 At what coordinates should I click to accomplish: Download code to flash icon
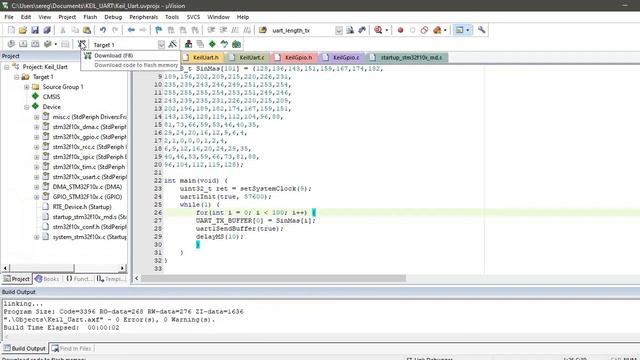pyautogui.click(x=82, y=44)
